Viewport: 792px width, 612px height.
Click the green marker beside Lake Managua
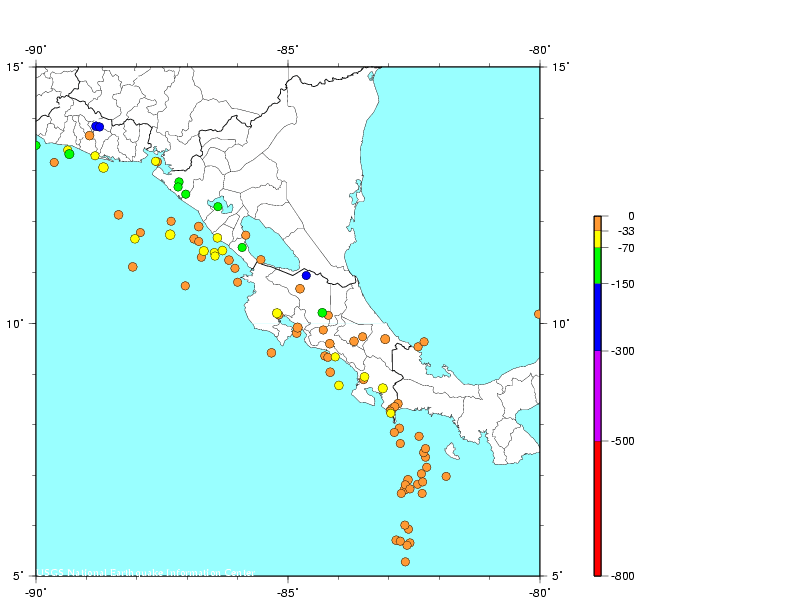pos(218,206)
